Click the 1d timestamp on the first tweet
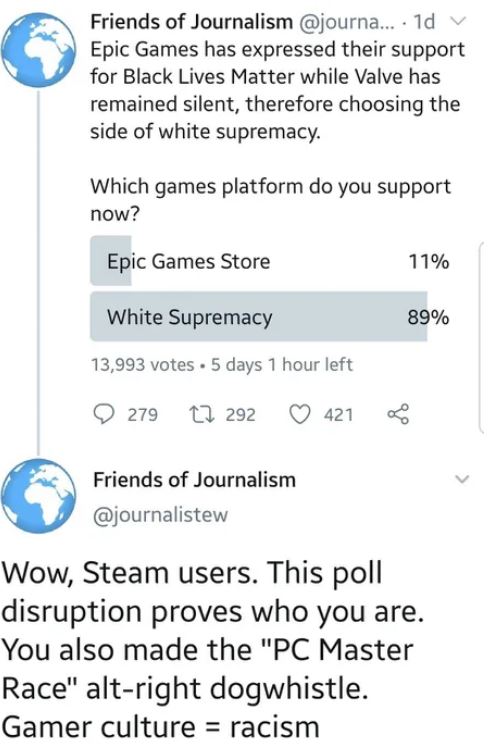This screenshot has width=501, height=744. click(424, 22)
